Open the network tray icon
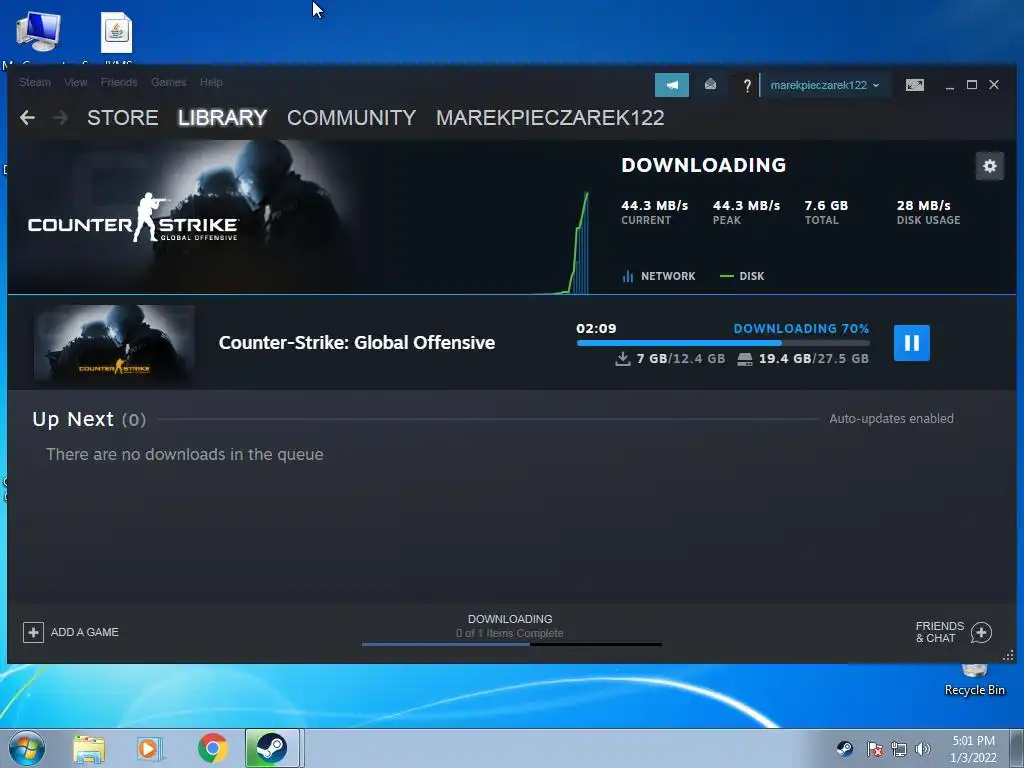 [899, 749]
